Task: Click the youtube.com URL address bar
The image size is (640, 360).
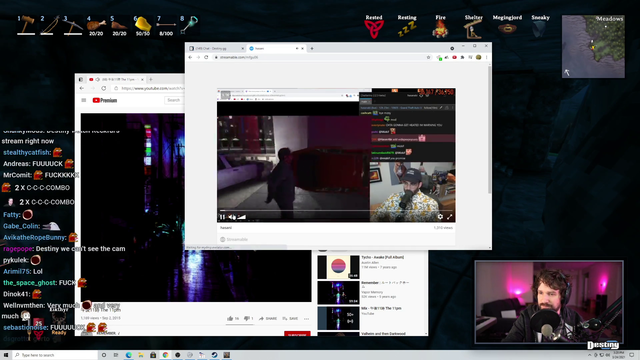Action: tap(149, 88)
